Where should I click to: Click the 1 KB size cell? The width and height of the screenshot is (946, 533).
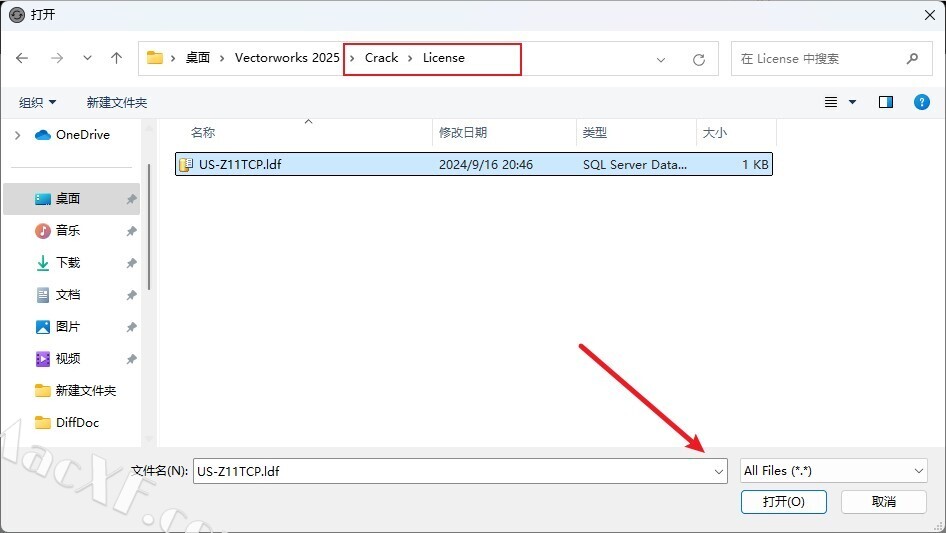pos(755,165)
